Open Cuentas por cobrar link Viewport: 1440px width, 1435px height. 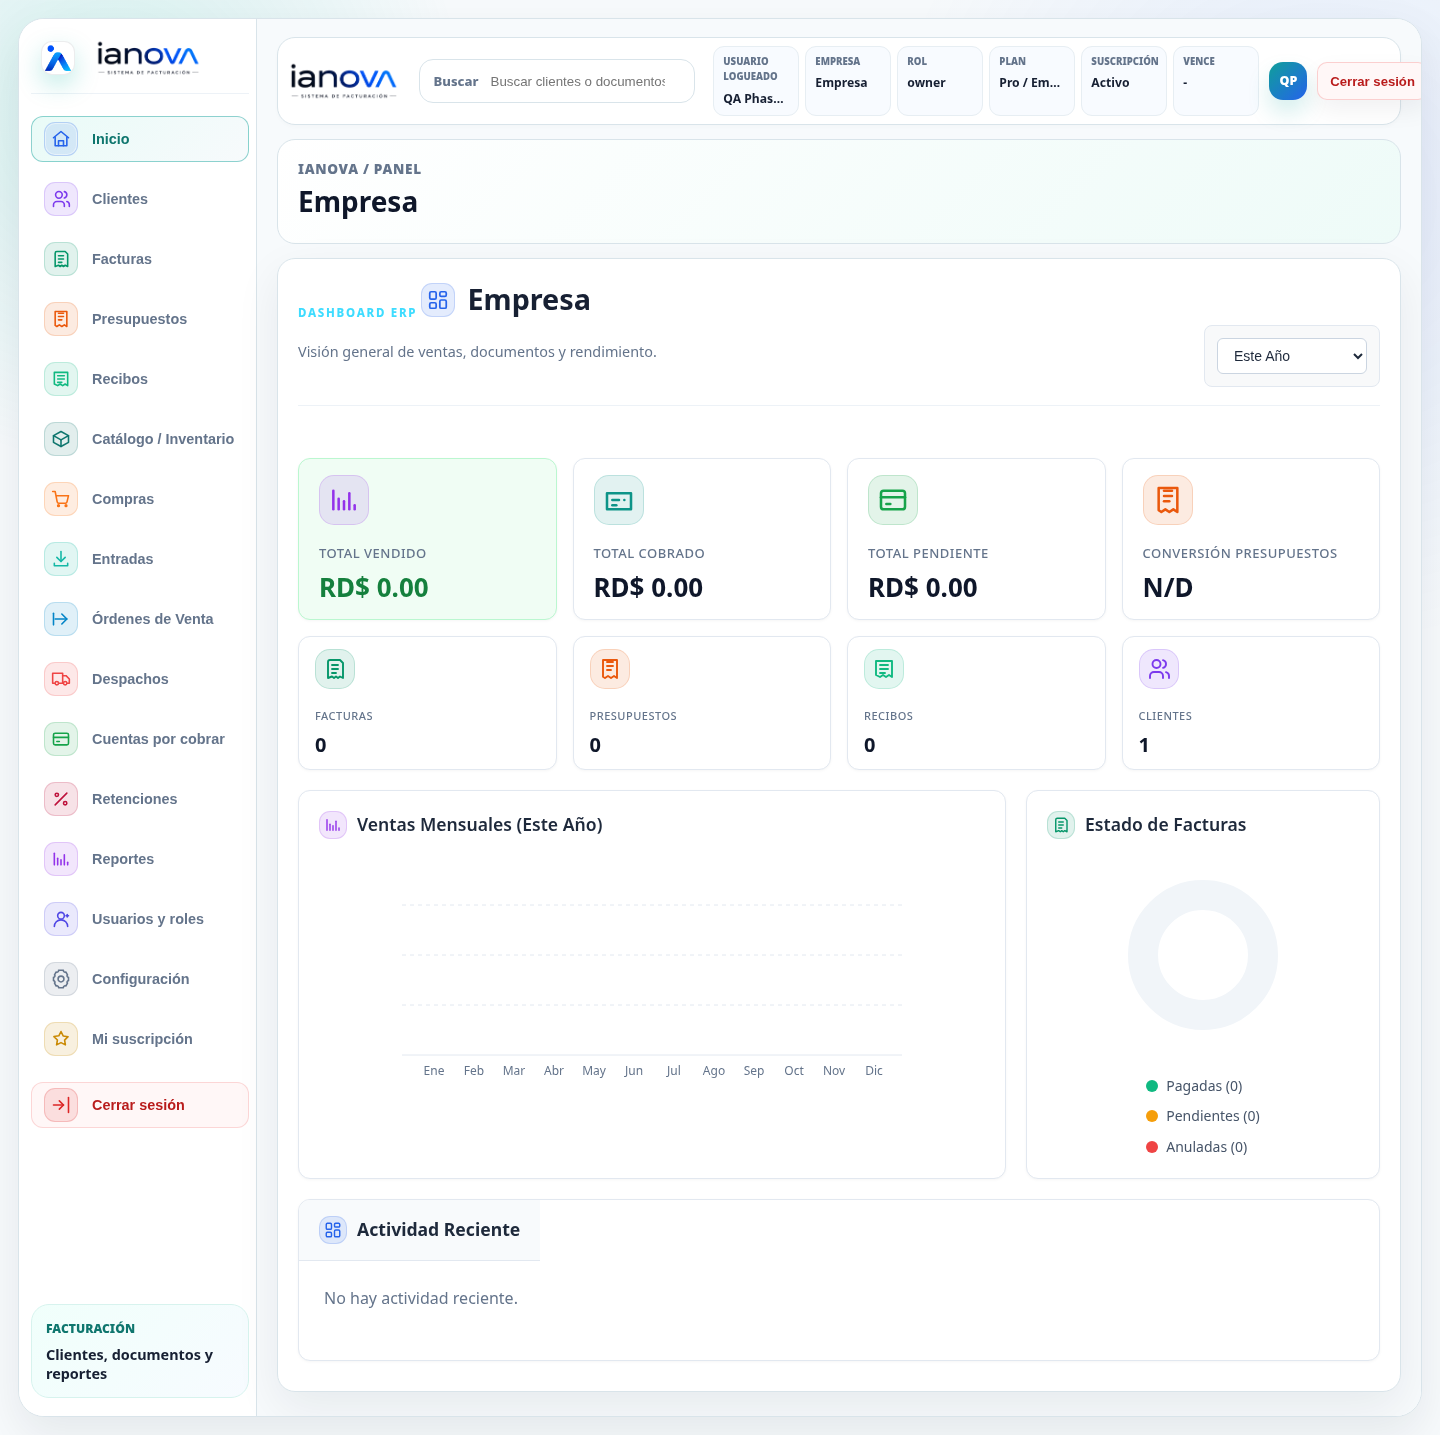coord(140,739)
